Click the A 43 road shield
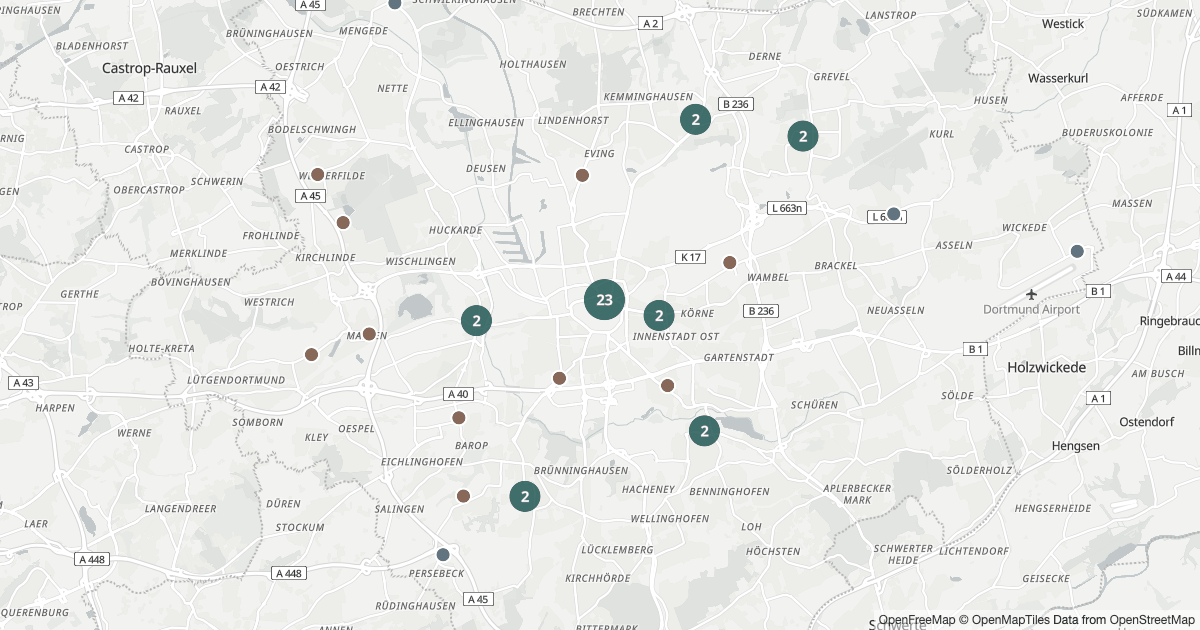The height and width of the screenshot is (630, 1200). pyautogui.click(x=22, y=383)
